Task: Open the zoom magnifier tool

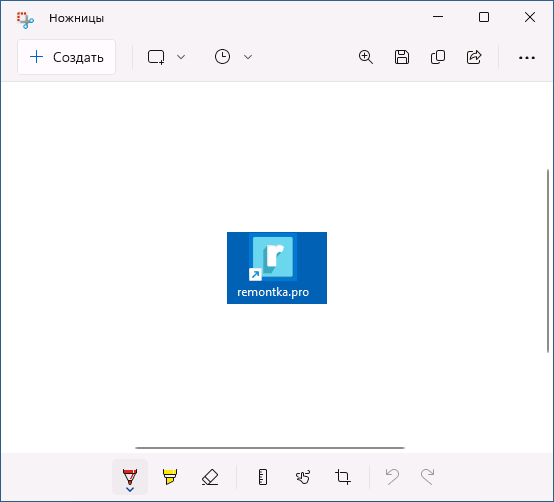Action: tap(366, 57)
